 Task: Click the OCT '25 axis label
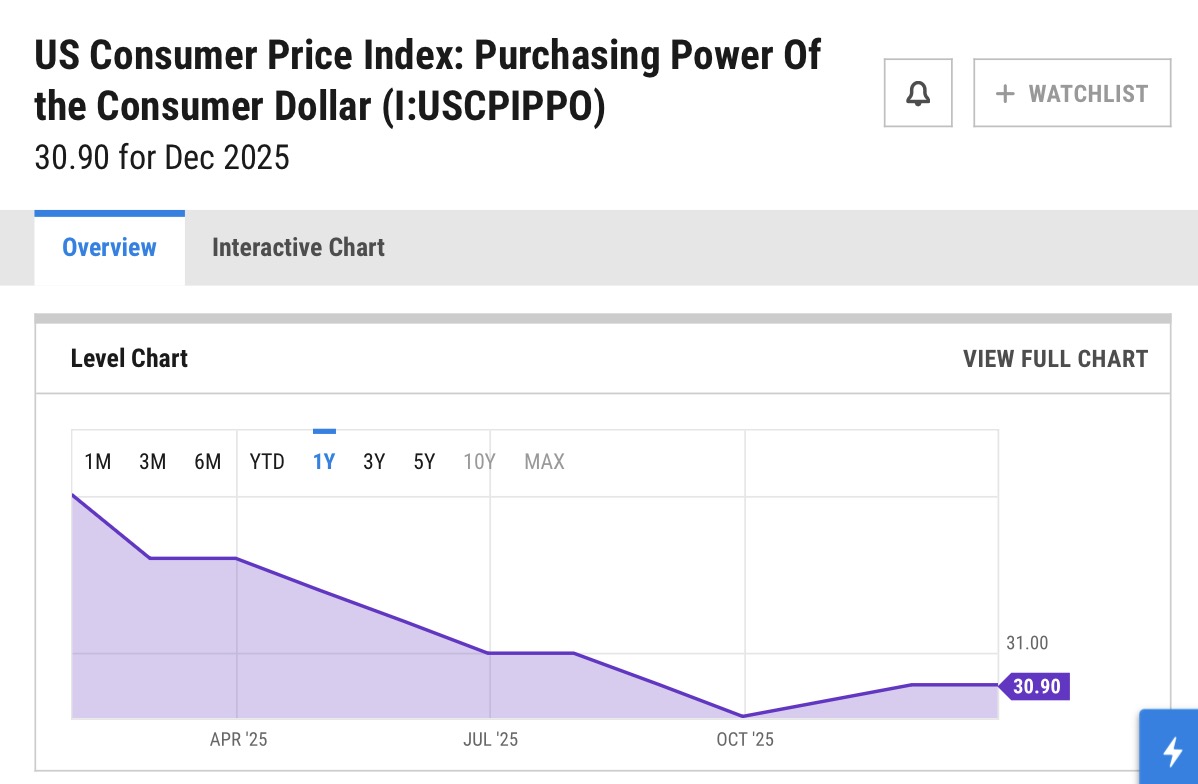(745, 740)
